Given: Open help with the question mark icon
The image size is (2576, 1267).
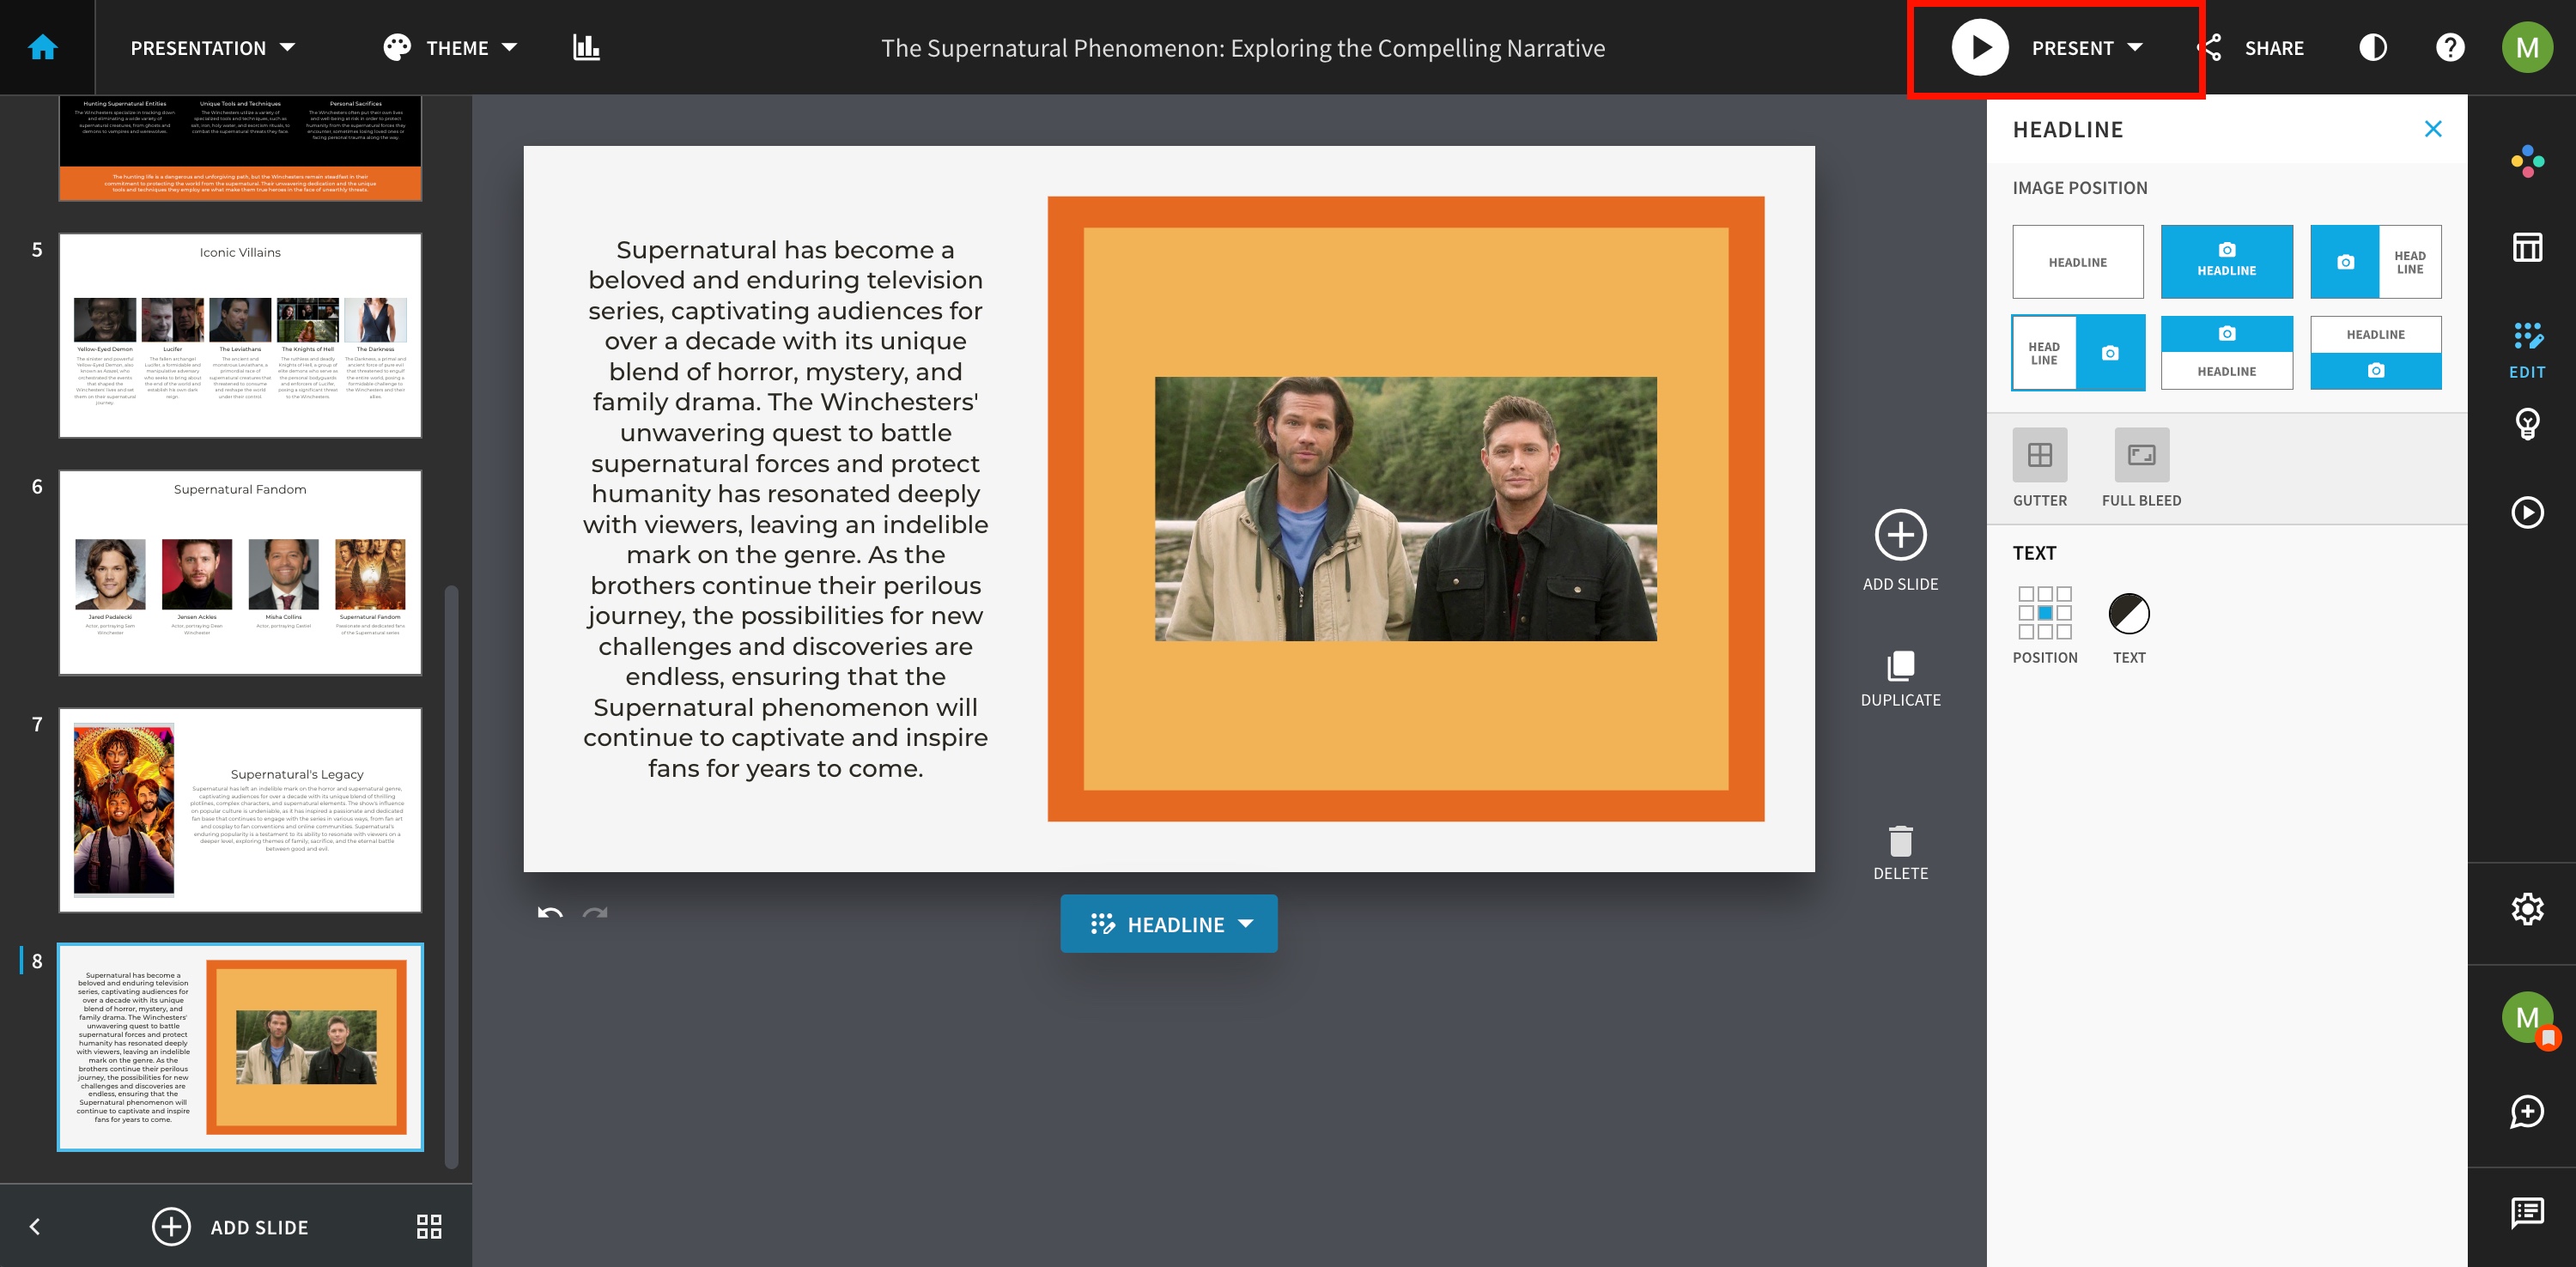Looking at the screenshot, I should pos(2450,47).
